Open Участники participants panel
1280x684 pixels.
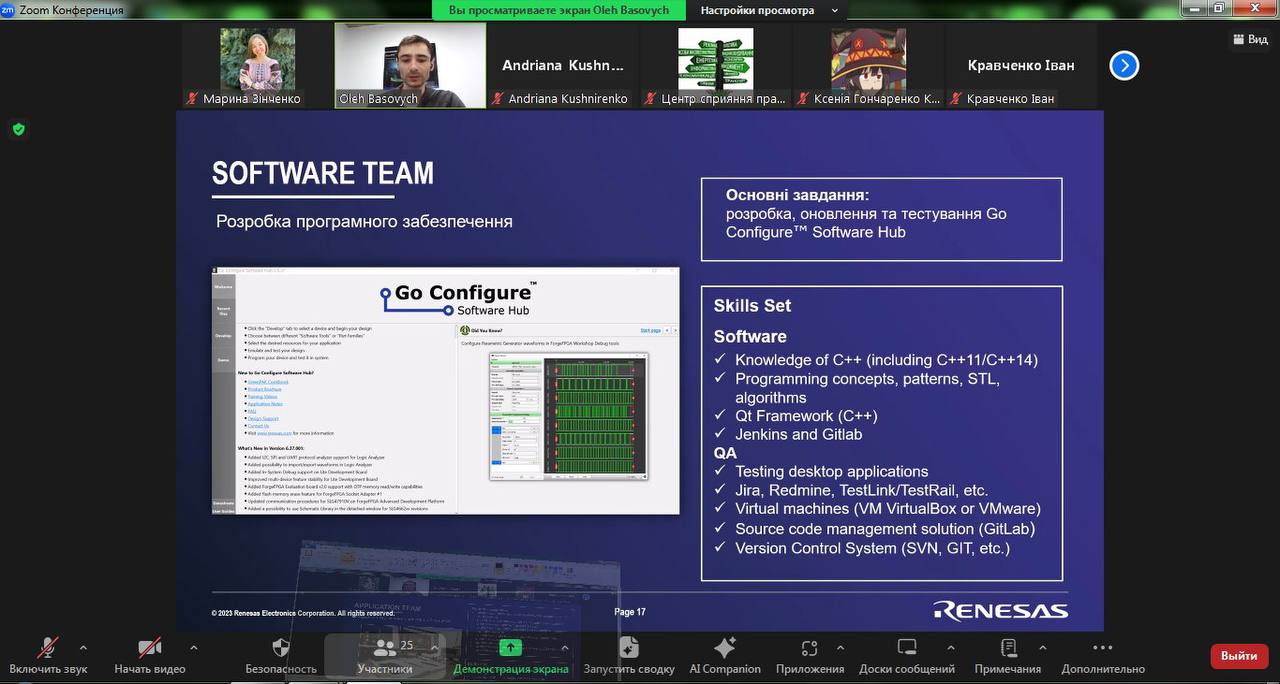pos(385,648)
